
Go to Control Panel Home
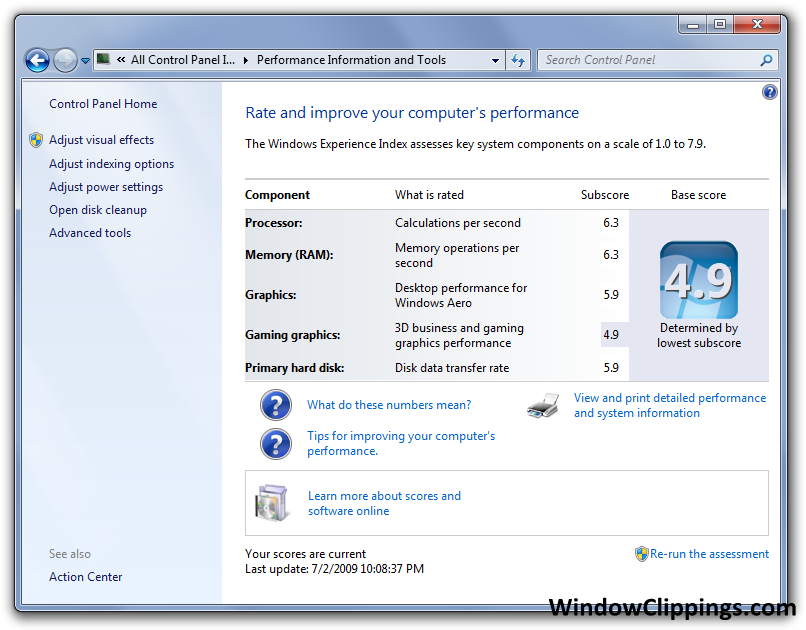[103, 104]
